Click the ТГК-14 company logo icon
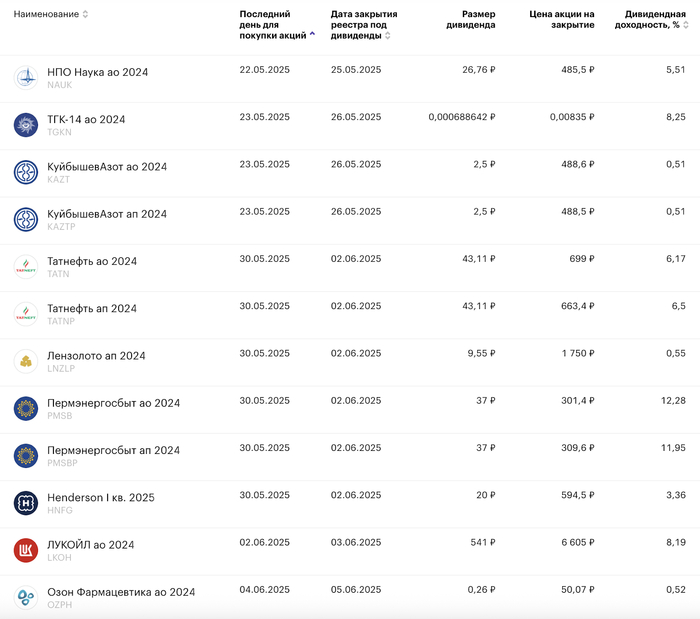The height and width of the screenshot is (619, 700). coord(26,125)
